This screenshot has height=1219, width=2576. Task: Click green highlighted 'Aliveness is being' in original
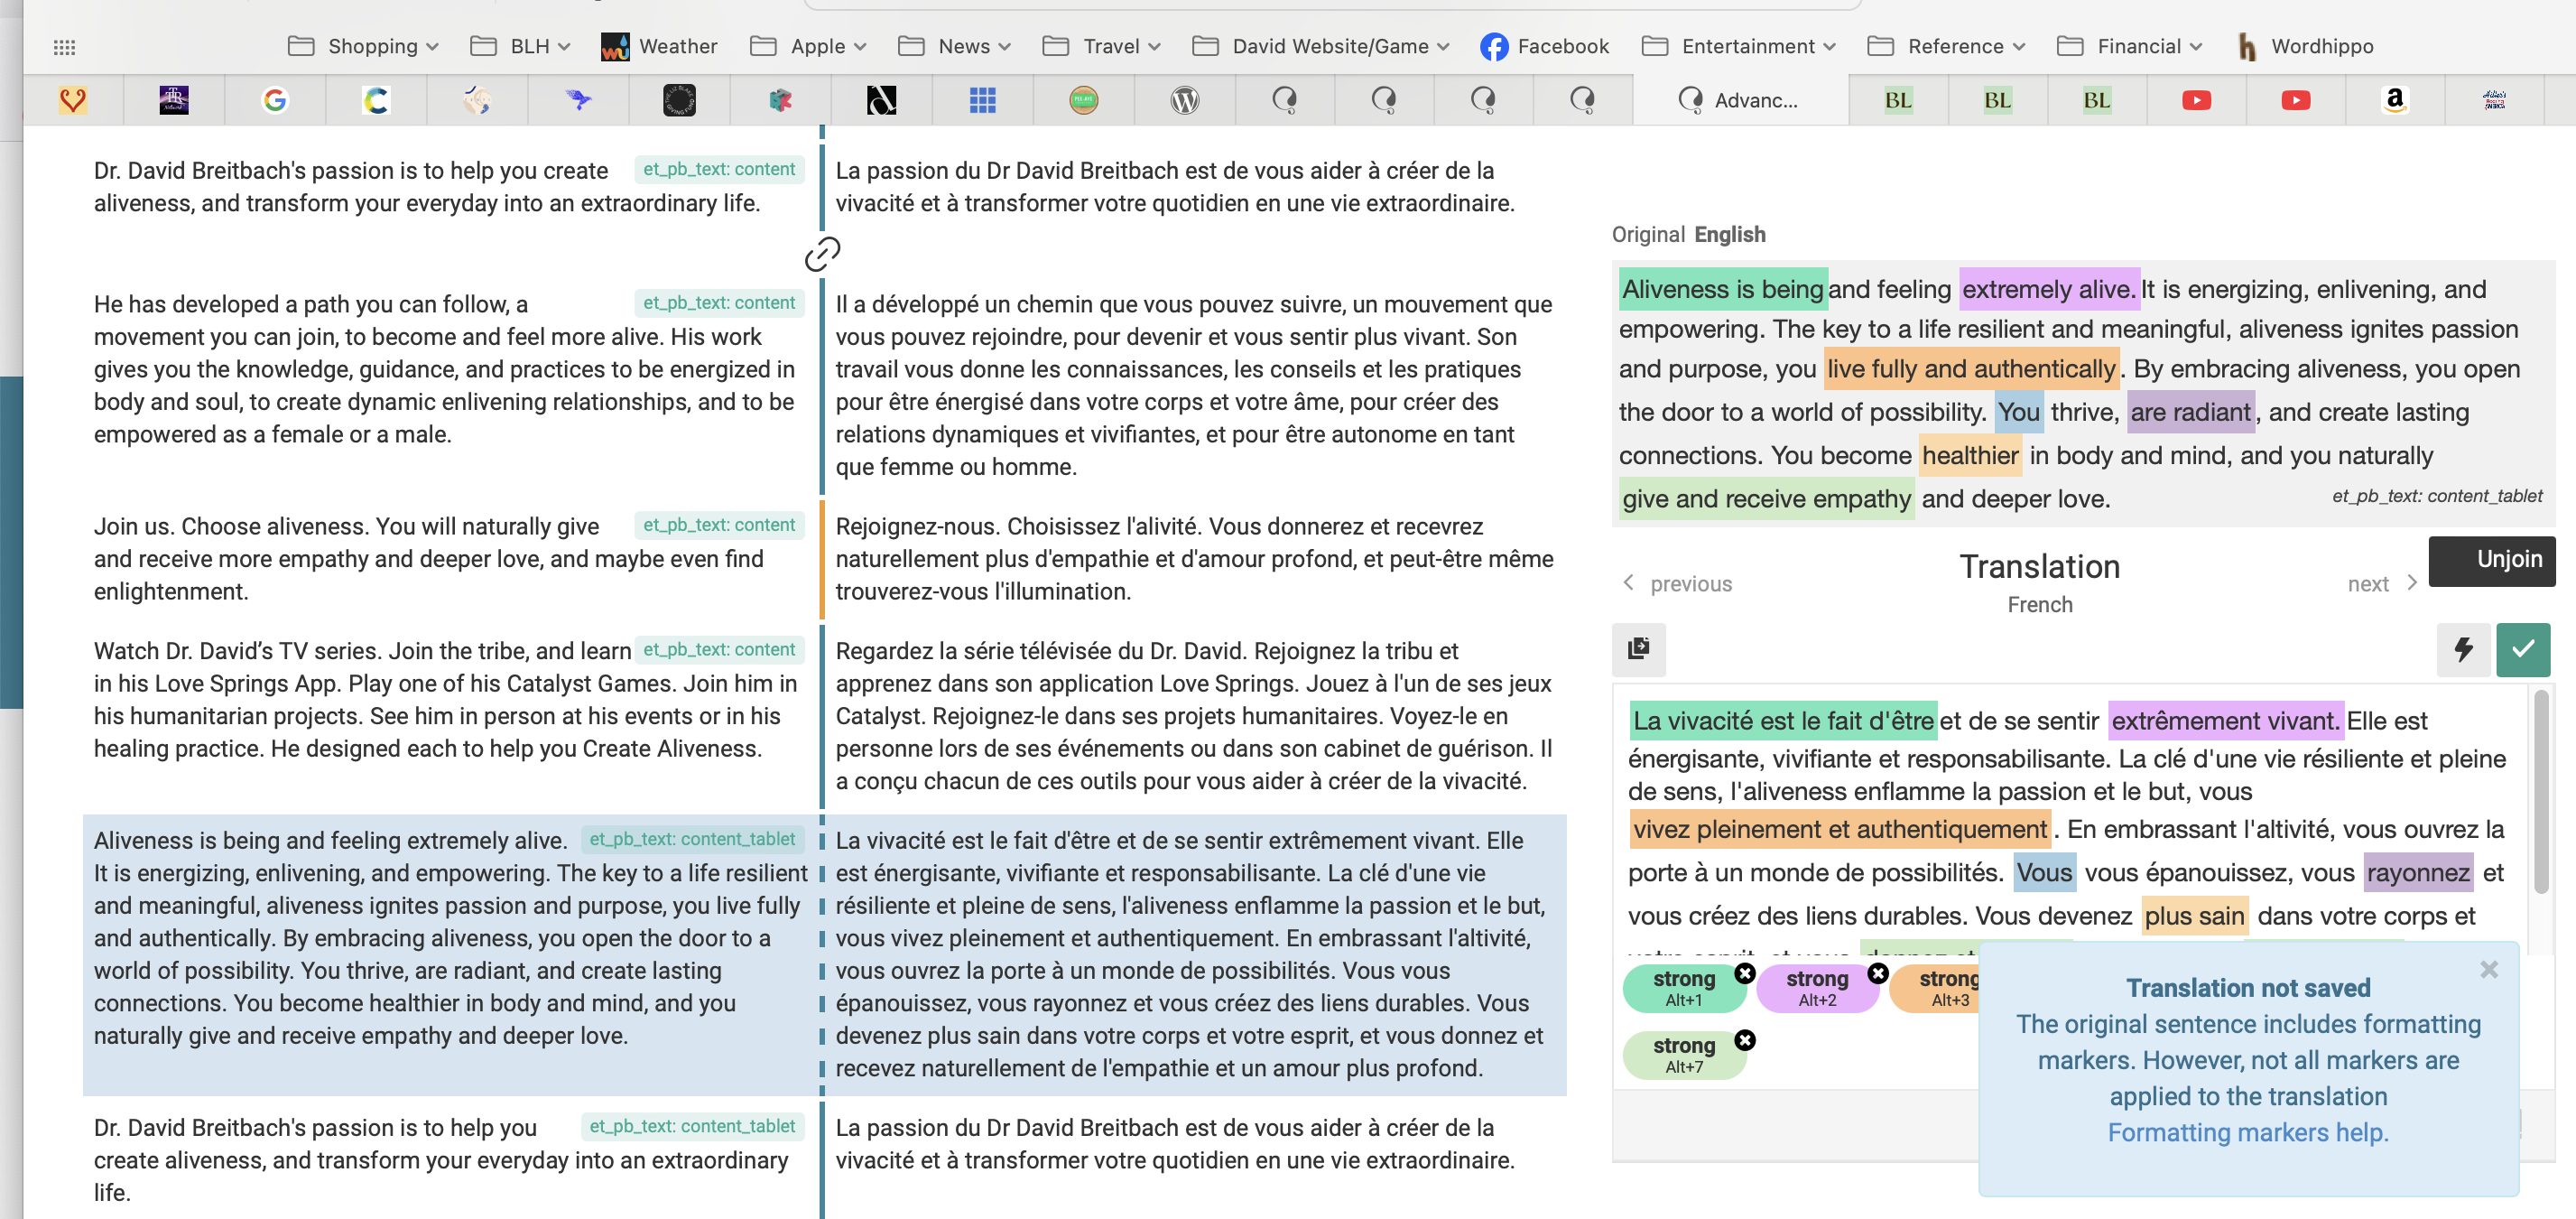pos(1722,289)
